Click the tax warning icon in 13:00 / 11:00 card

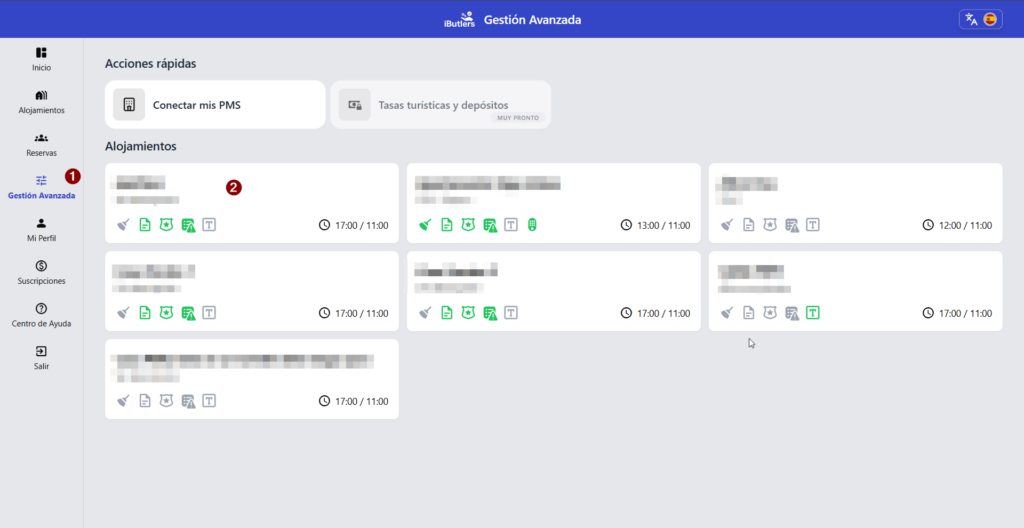[x=490, y=225]
